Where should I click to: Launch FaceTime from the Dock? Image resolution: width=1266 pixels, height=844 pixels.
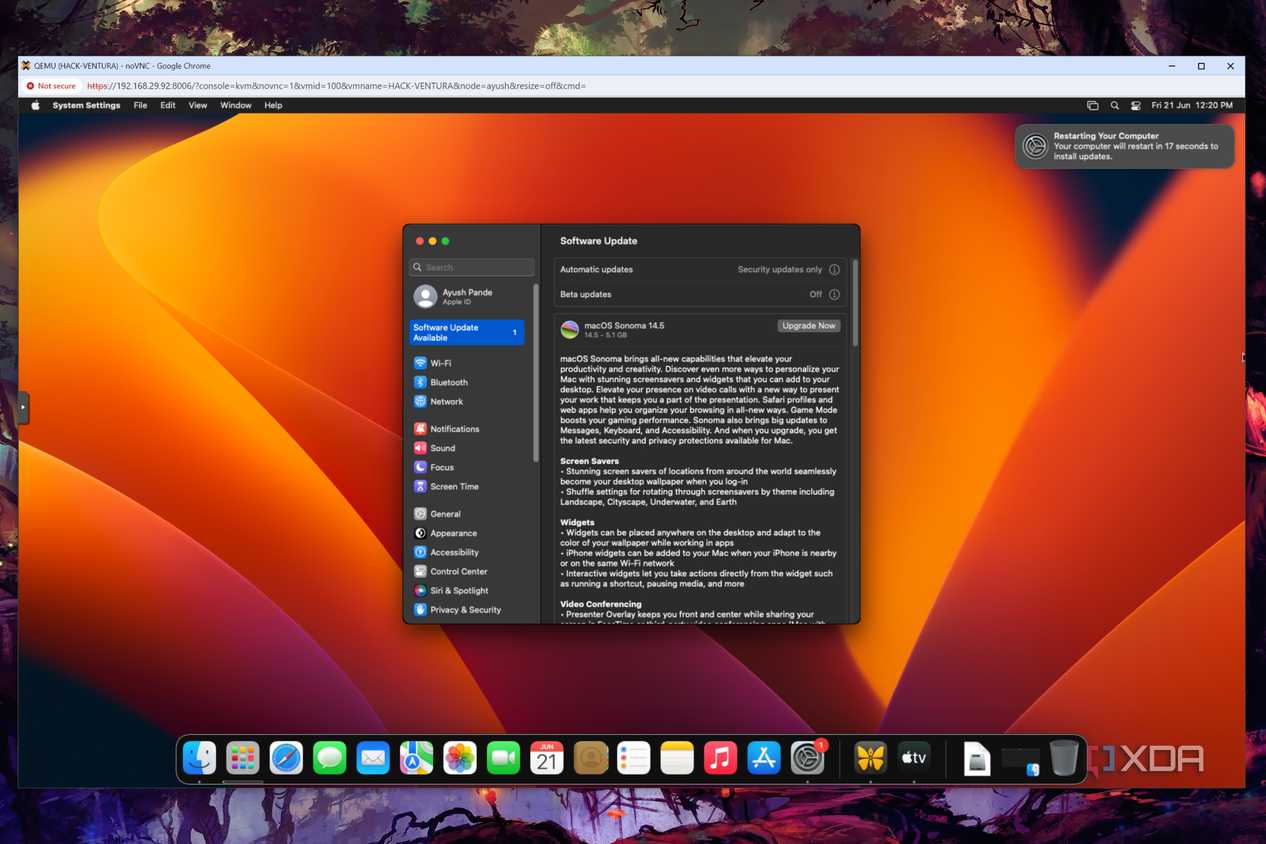(x=503, y=758)
